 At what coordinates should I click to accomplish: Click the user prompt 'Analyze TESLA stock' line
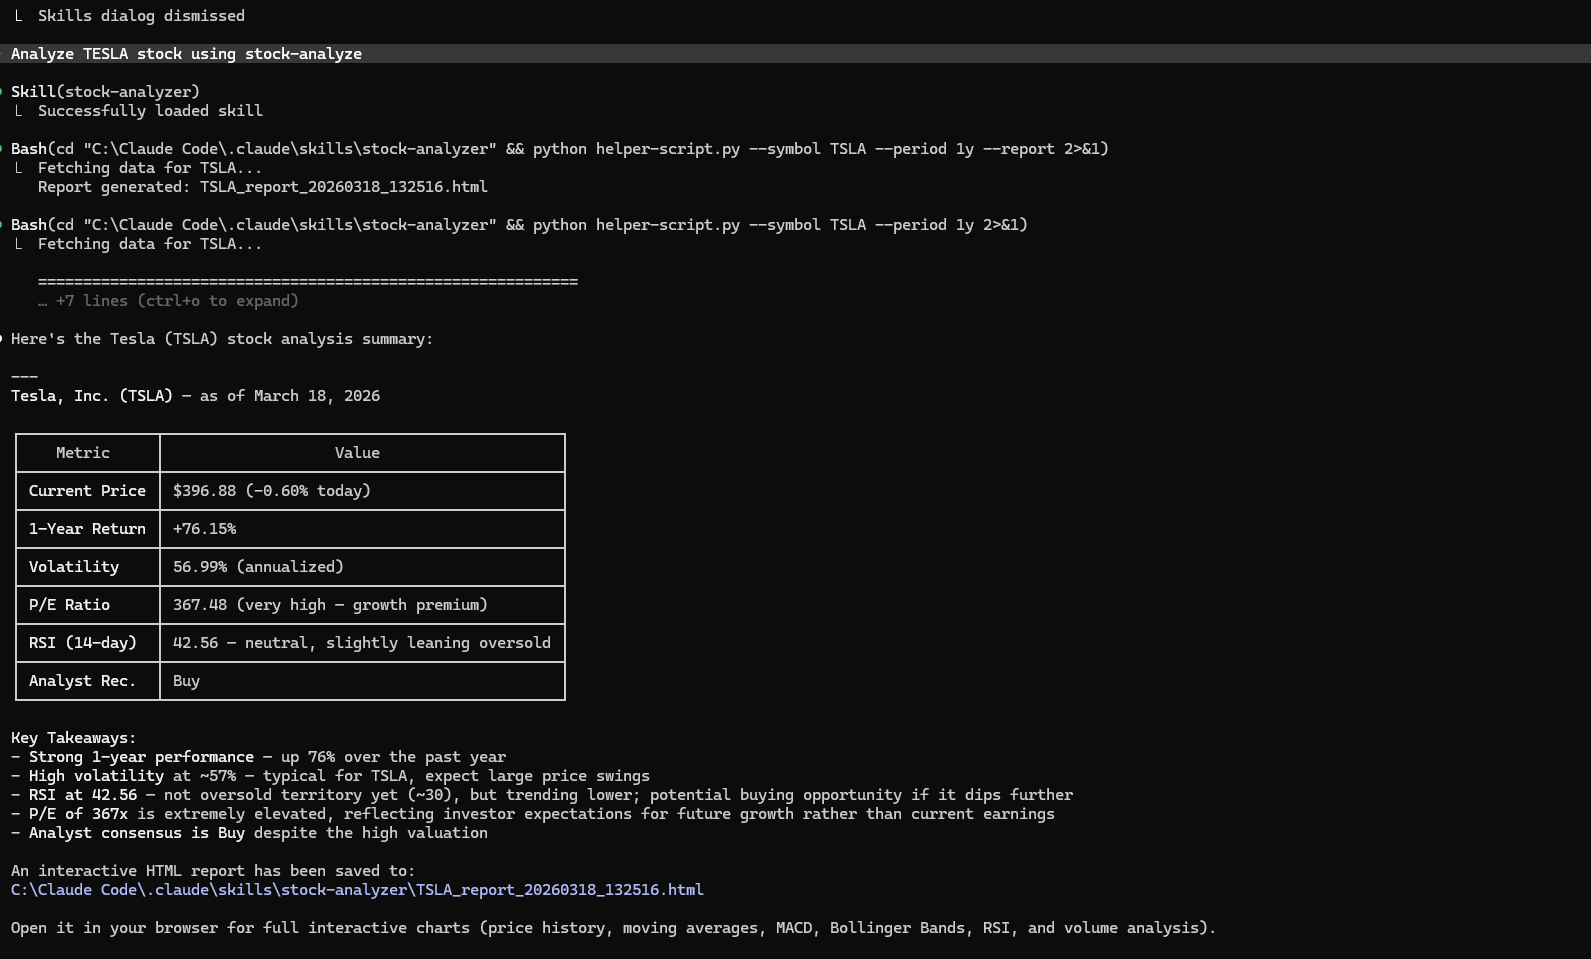point(186,54)
